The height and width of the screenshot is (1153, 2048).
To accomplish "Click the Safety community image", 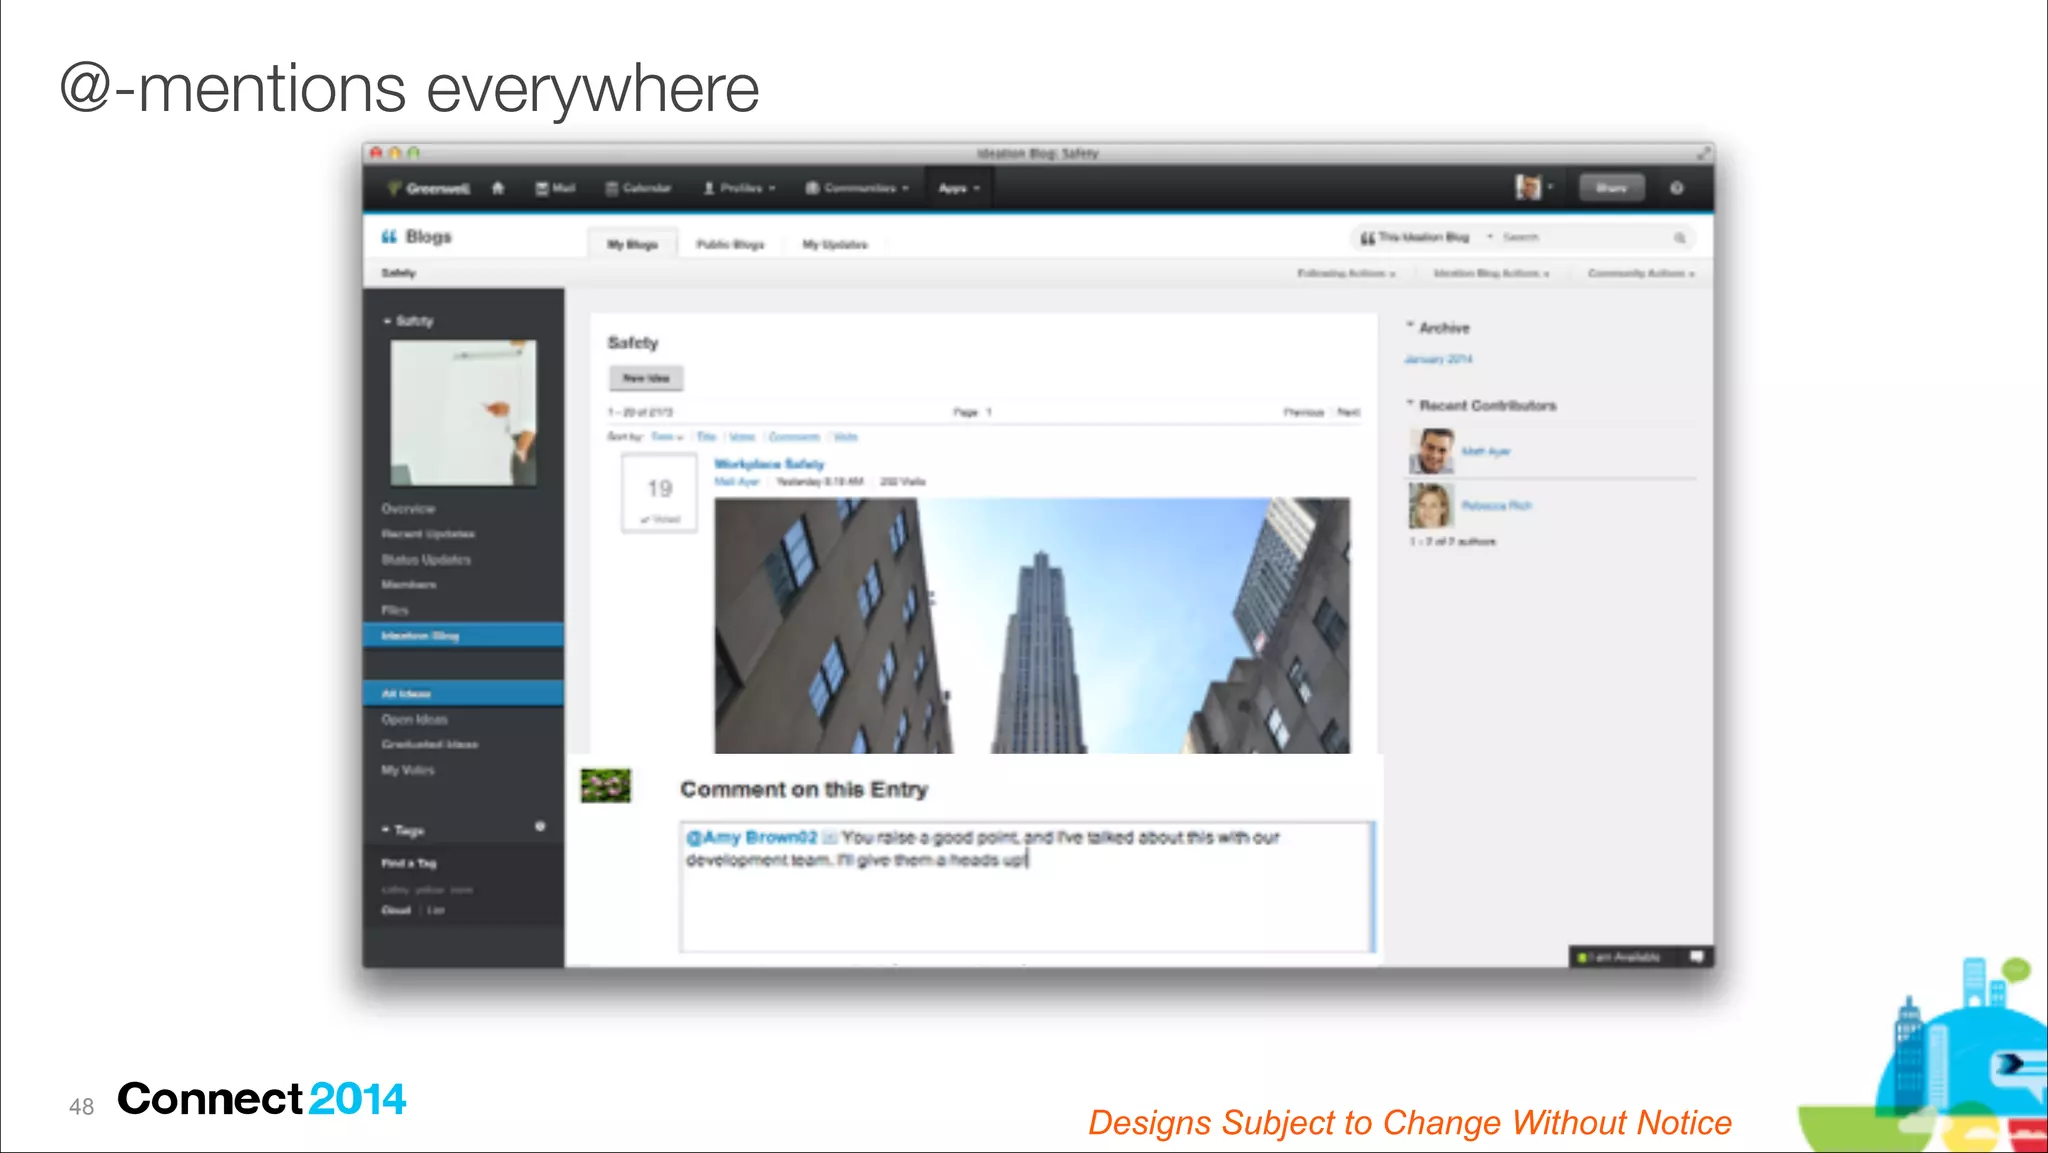I will click(x=463, y=413).
